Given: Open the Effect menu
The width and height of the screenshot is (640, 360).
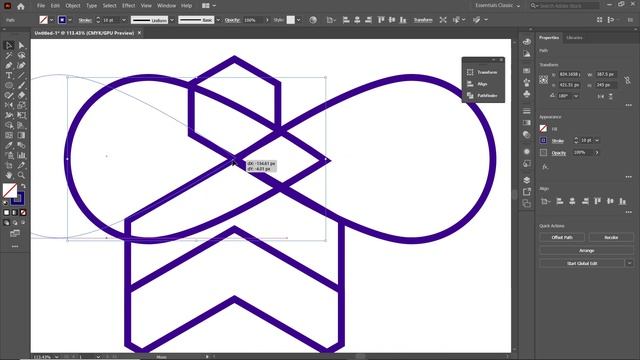Looking at the screenshot, I should (128, 6).
